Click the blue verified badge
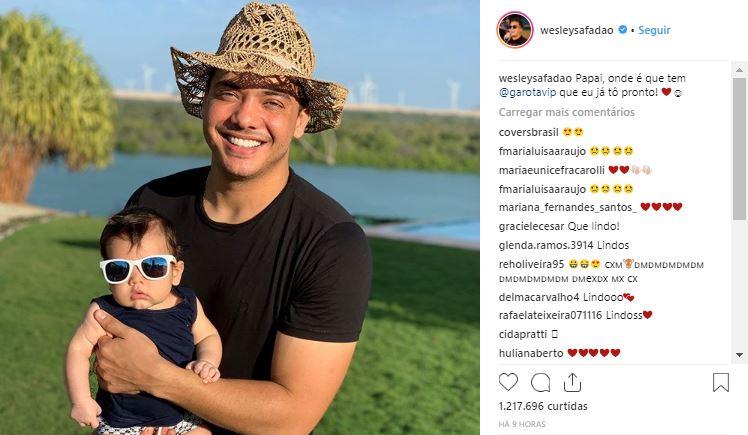Image resolution: width=748 pixels, height=435 pixels. tap(623, 30)
